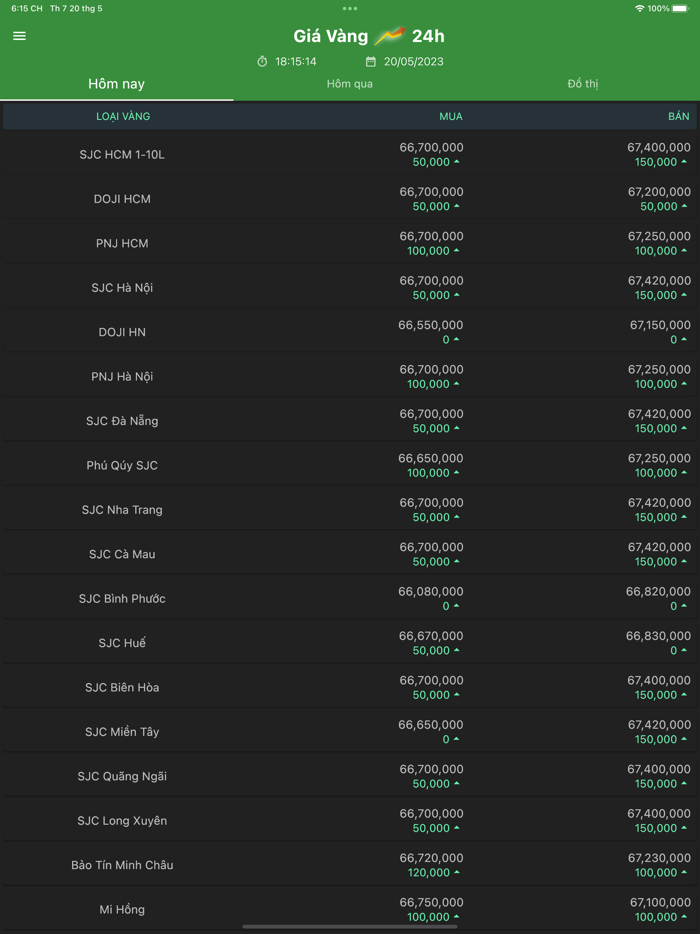
Task: Select the SJC Nha Trang row
Action: coord(350,509)
